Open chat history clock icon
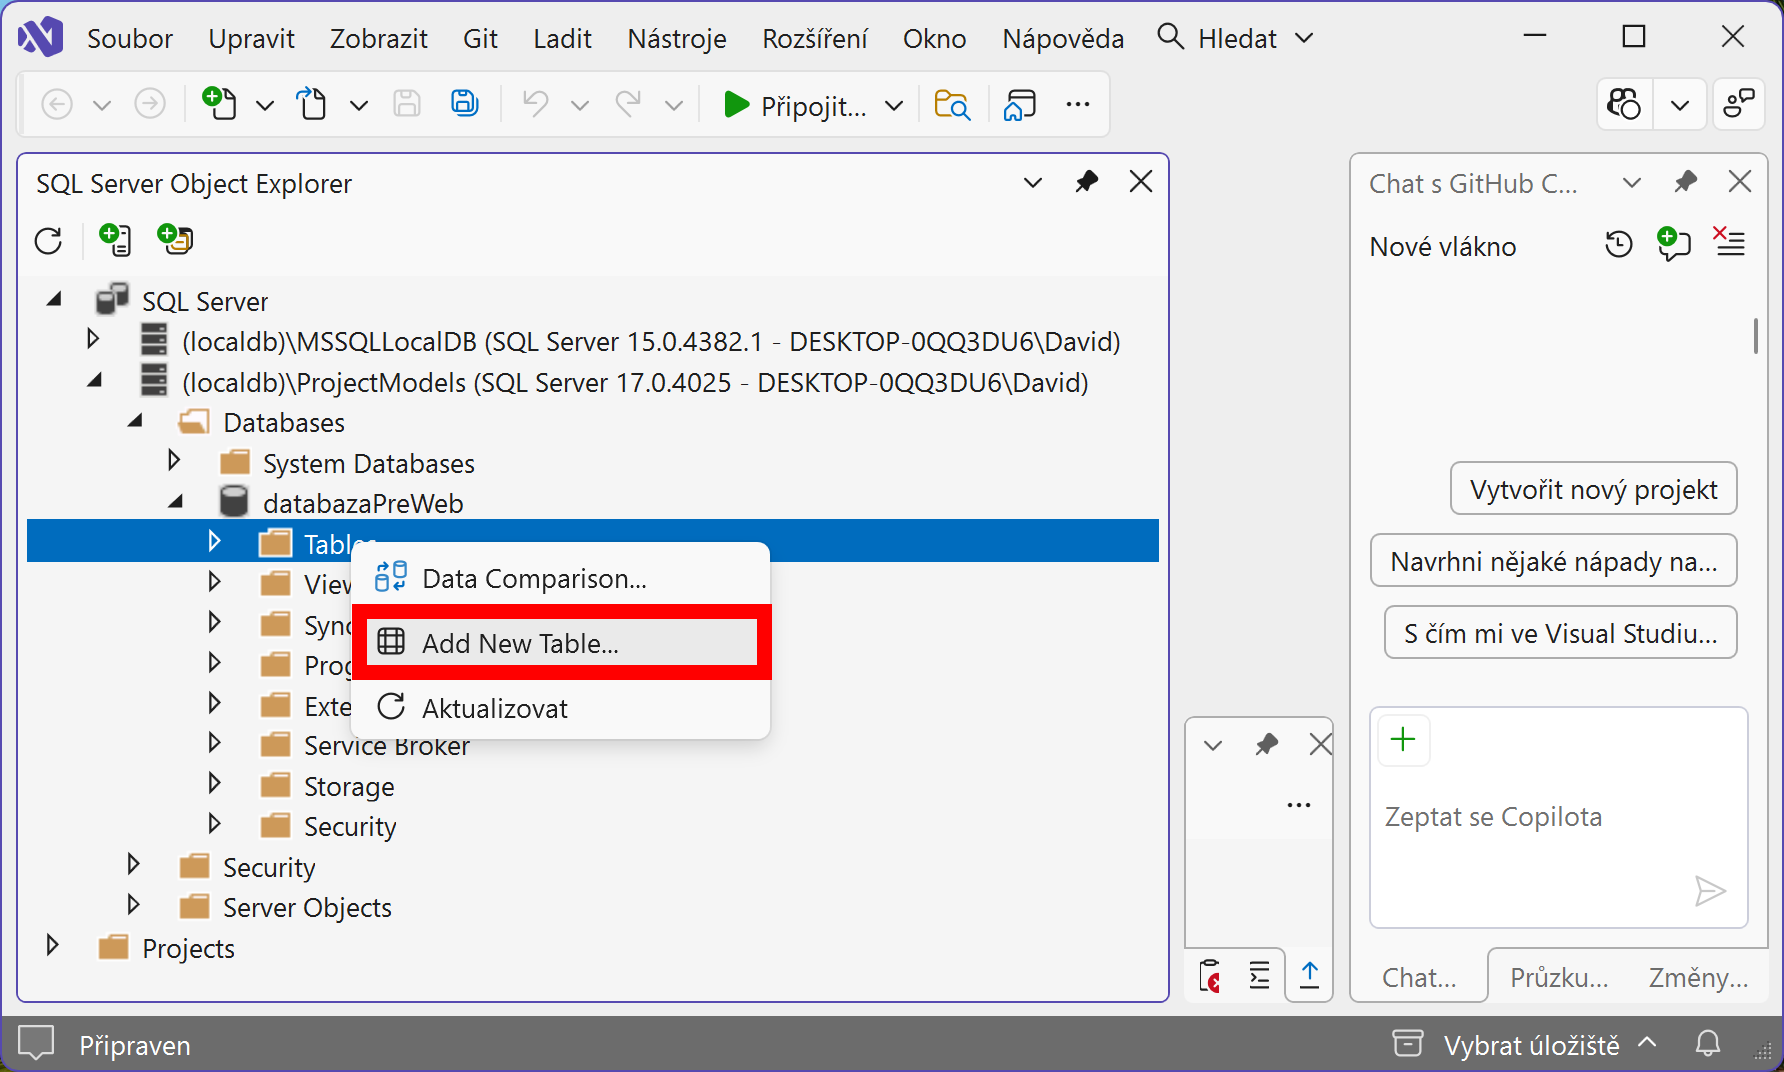This screenshot has height=1072, width=1784. (1619, 244)
